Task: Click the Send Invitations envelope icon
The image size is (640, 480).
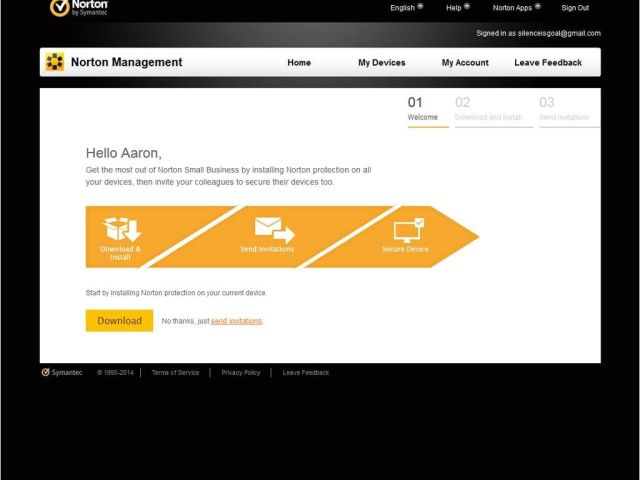Action: point(273,229)
